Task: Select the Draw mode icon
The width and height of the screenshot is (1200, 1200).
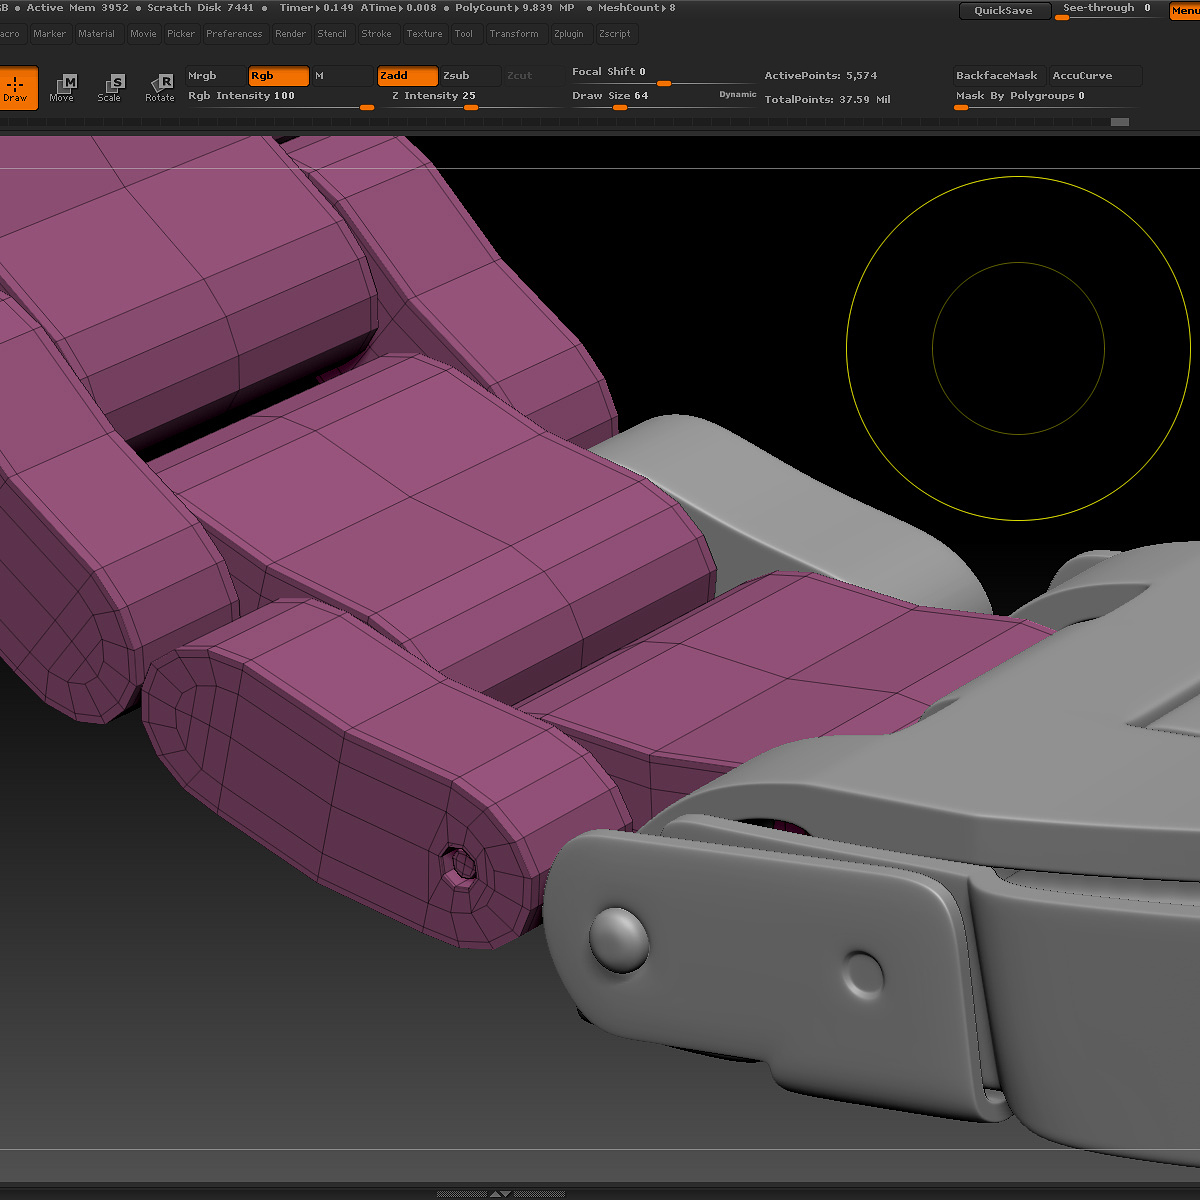Action: [17, 88]
